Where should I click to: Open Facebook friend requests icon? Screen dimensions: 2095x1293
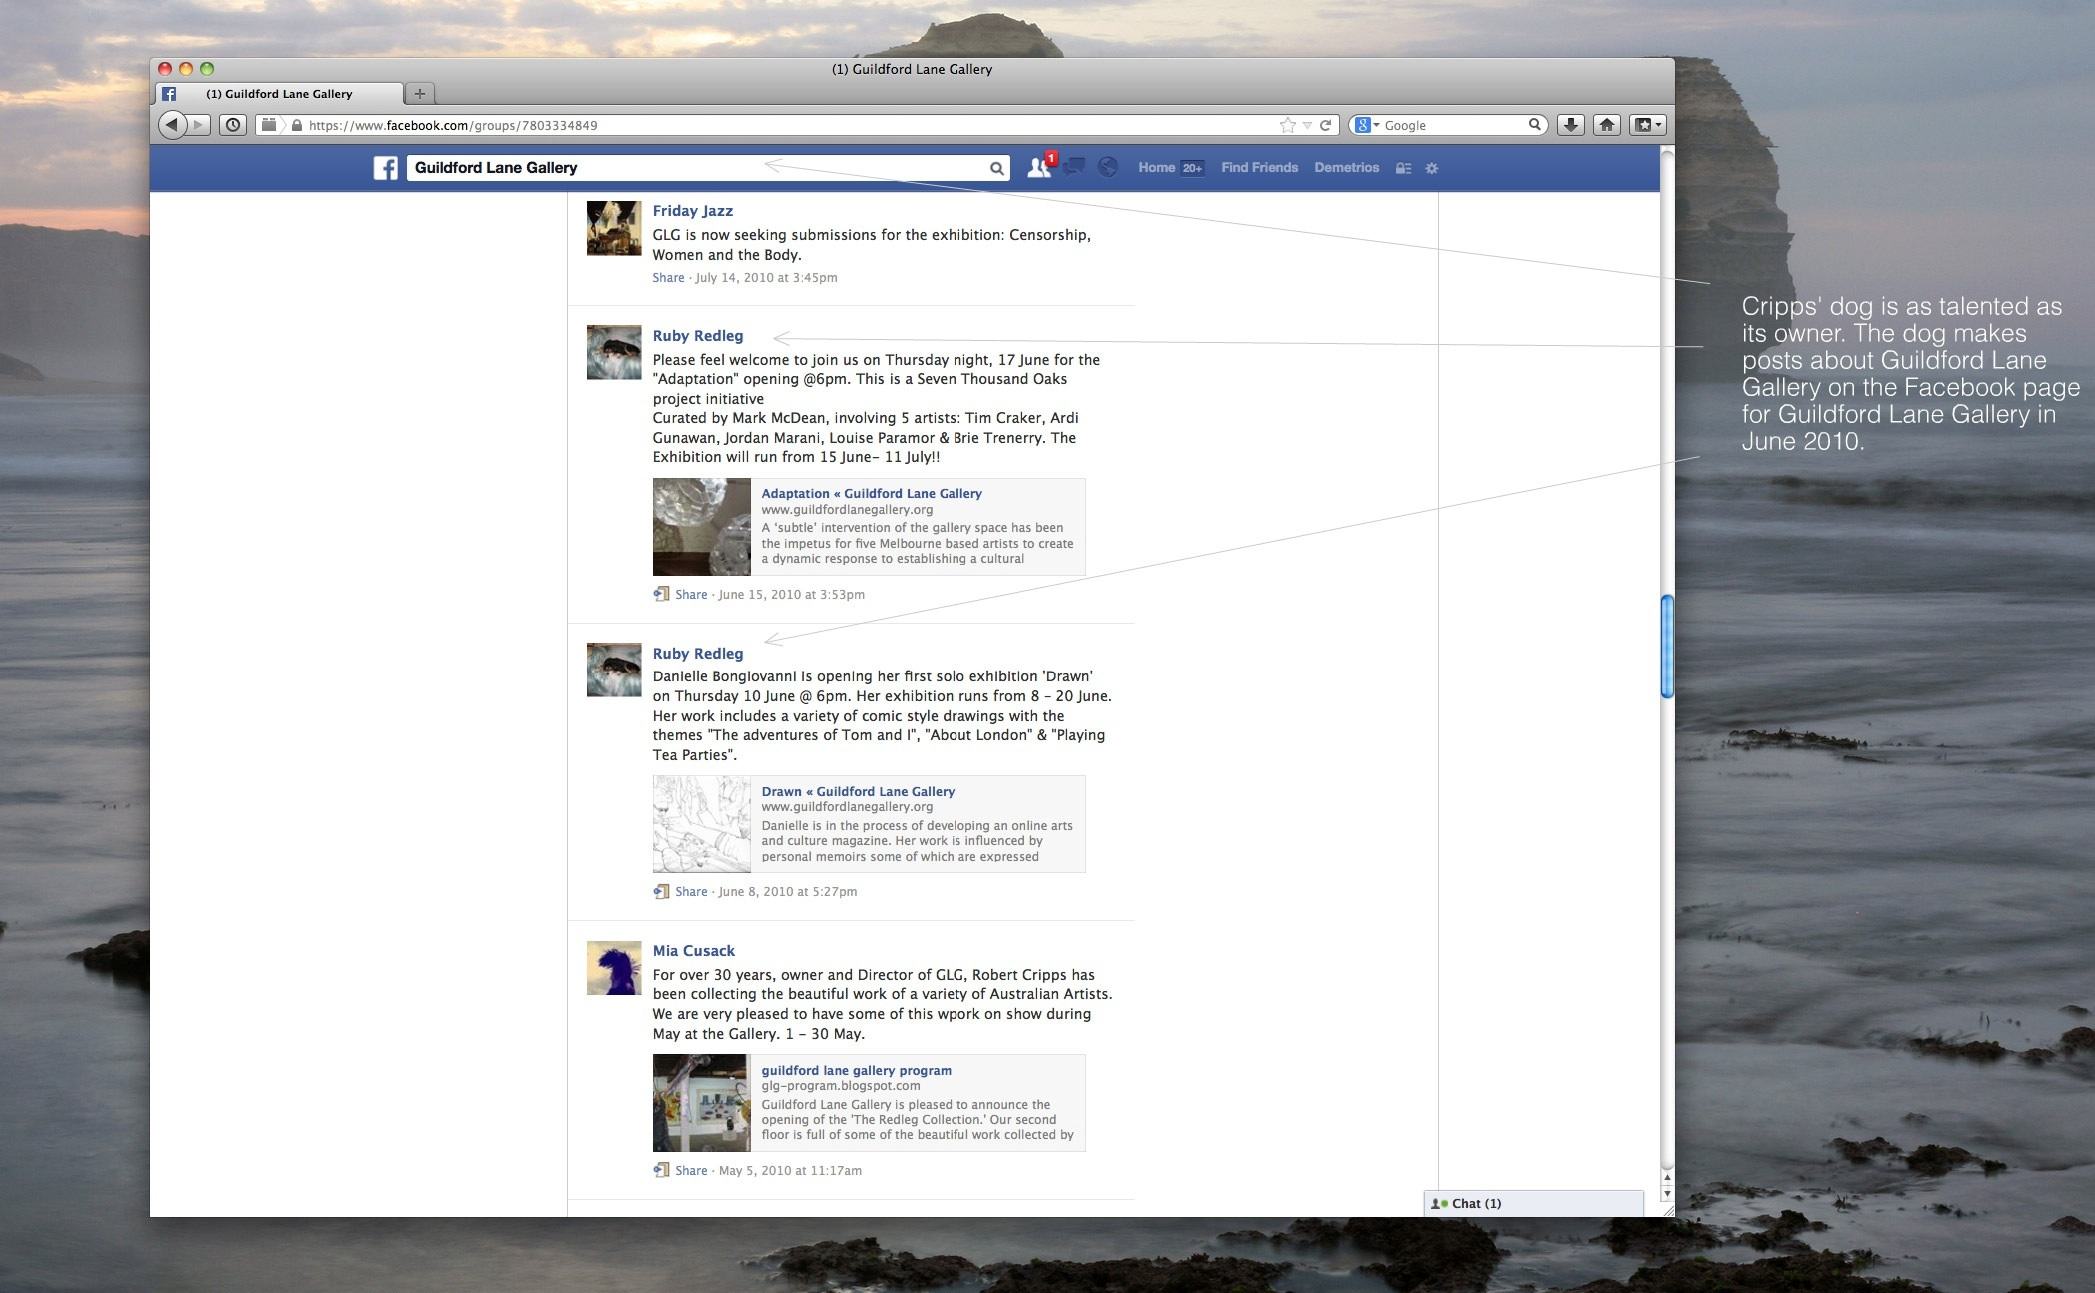click(1040, 167)
